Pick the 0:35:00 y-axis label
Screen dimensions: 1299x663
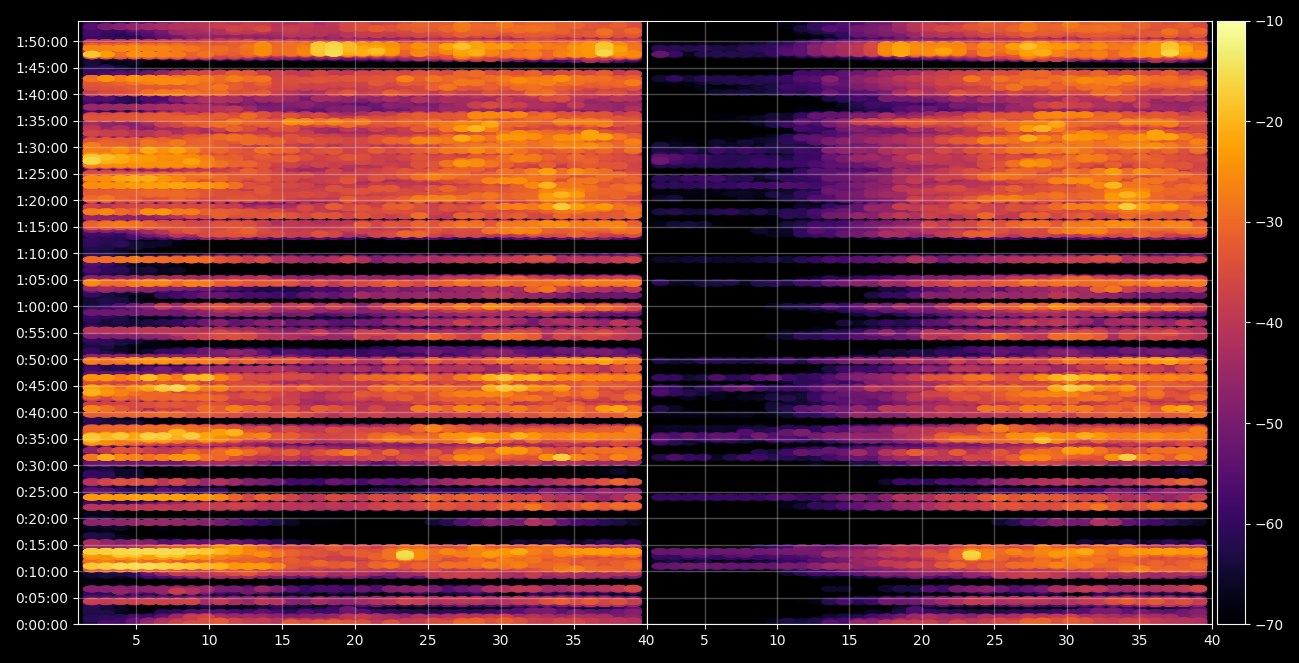point(43,439)
